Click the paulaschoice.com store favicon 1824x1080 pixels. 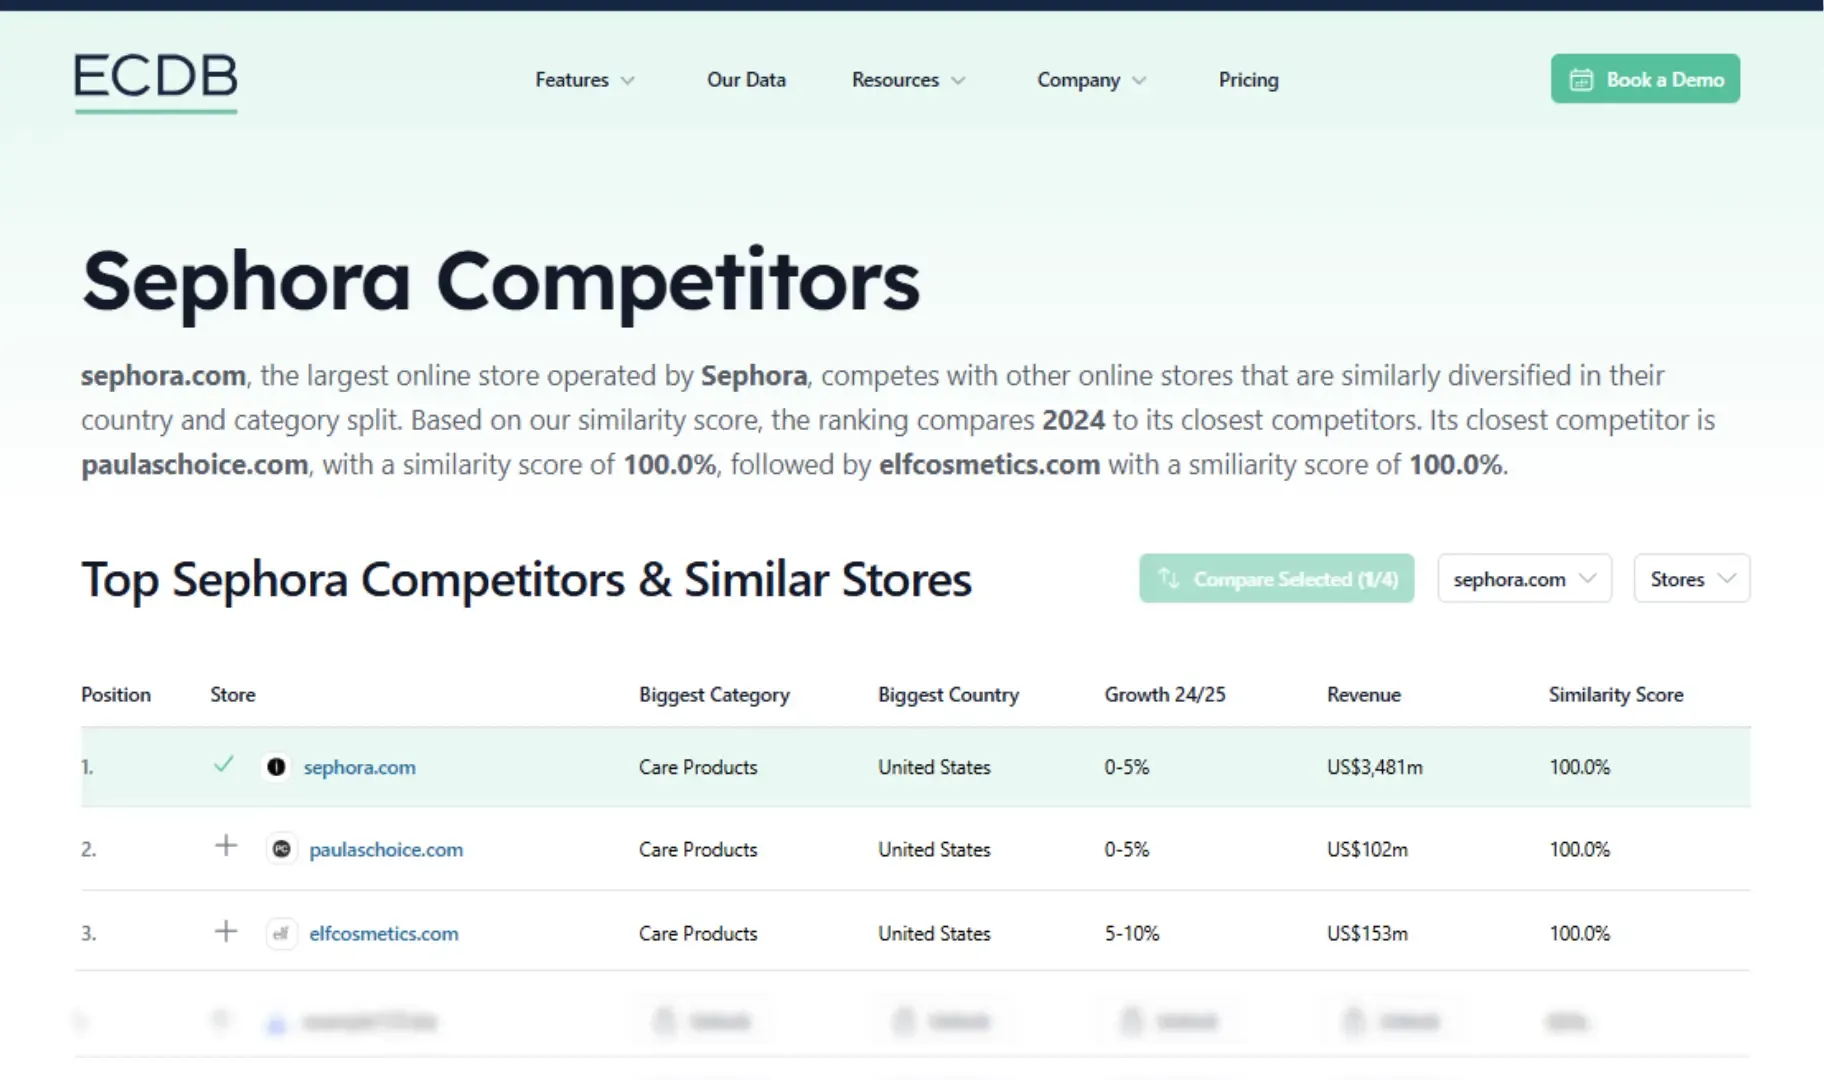(x=282, y=849)
